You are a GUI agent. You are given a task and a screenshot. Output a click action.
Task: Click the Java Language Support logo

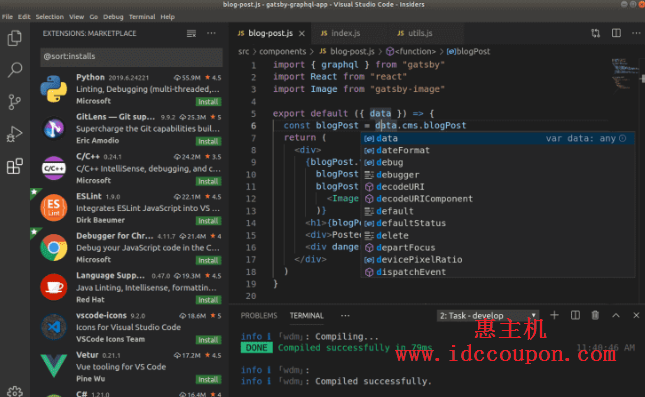tap(54, 287)
